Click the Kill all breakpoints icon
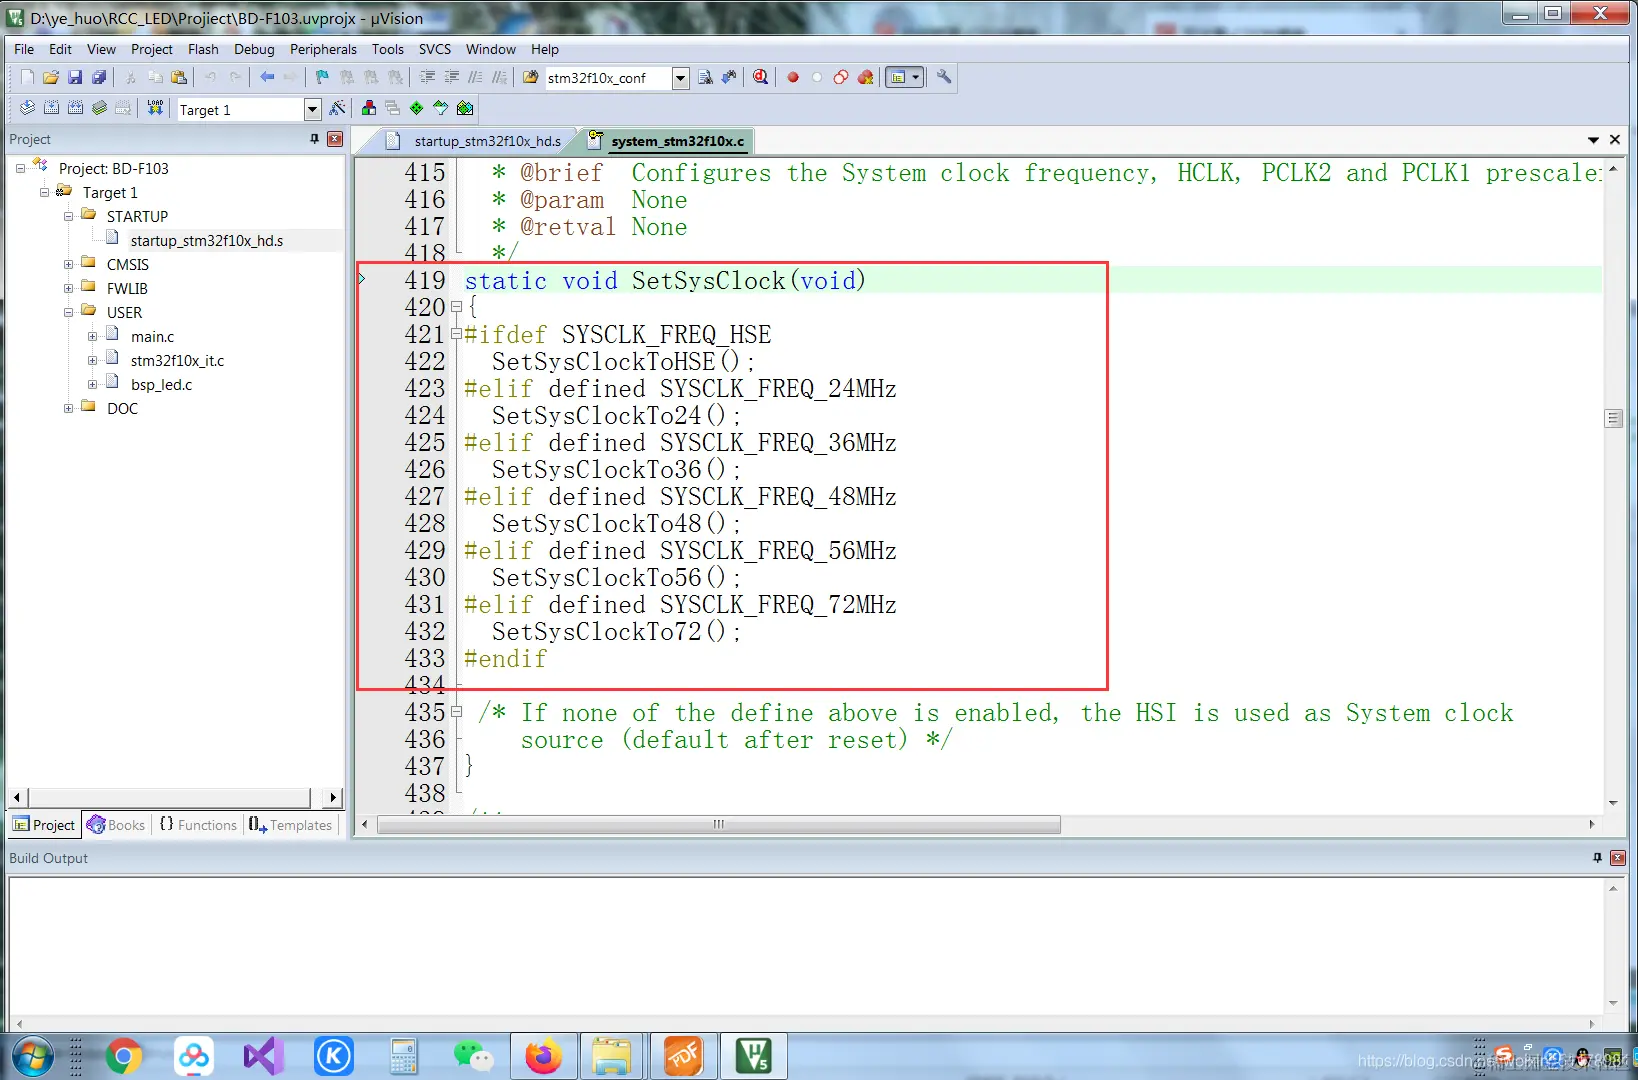Screen dimensions: 1638x1080 [x=865, y=77]
